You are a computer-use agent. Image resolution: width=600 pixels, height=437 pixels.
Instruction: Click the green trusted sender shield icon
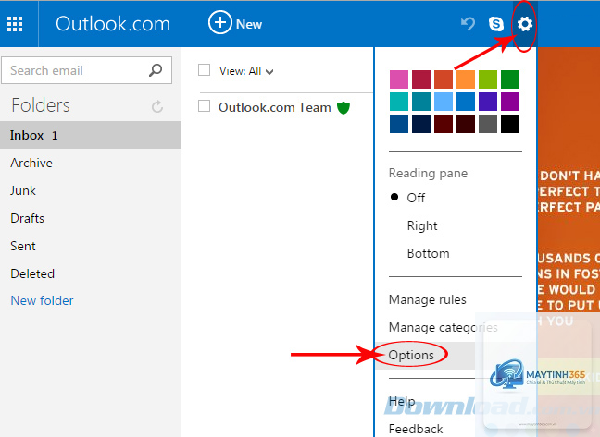pos(343,108)
